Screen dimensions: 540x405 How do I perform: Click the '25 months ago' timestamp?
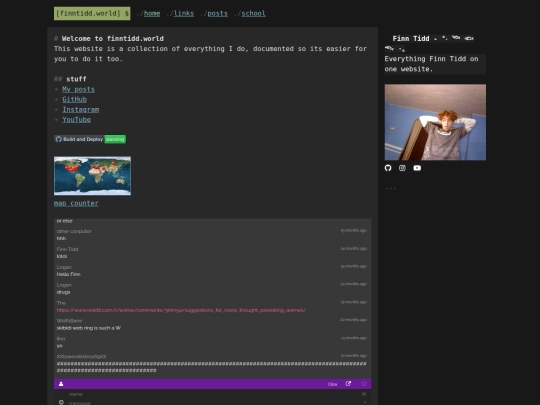(354, 230)
